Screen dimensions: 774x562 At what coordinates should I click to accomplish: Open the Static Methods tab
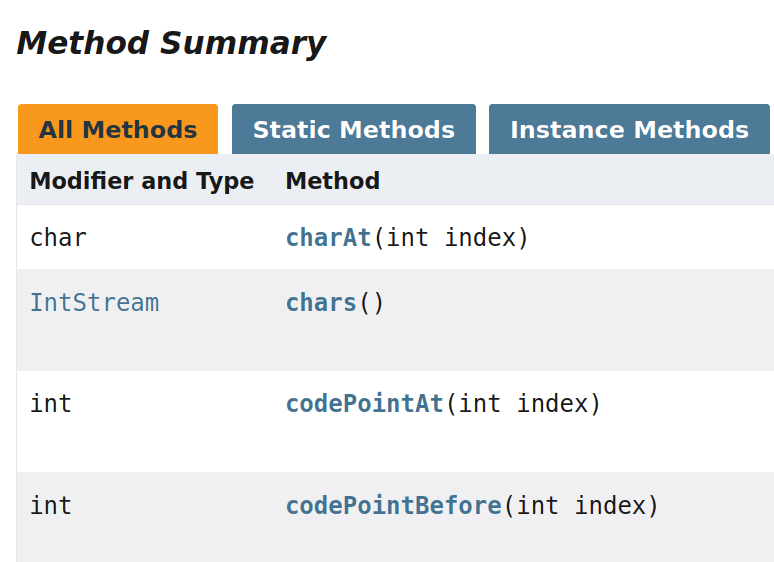click(353, 130)
